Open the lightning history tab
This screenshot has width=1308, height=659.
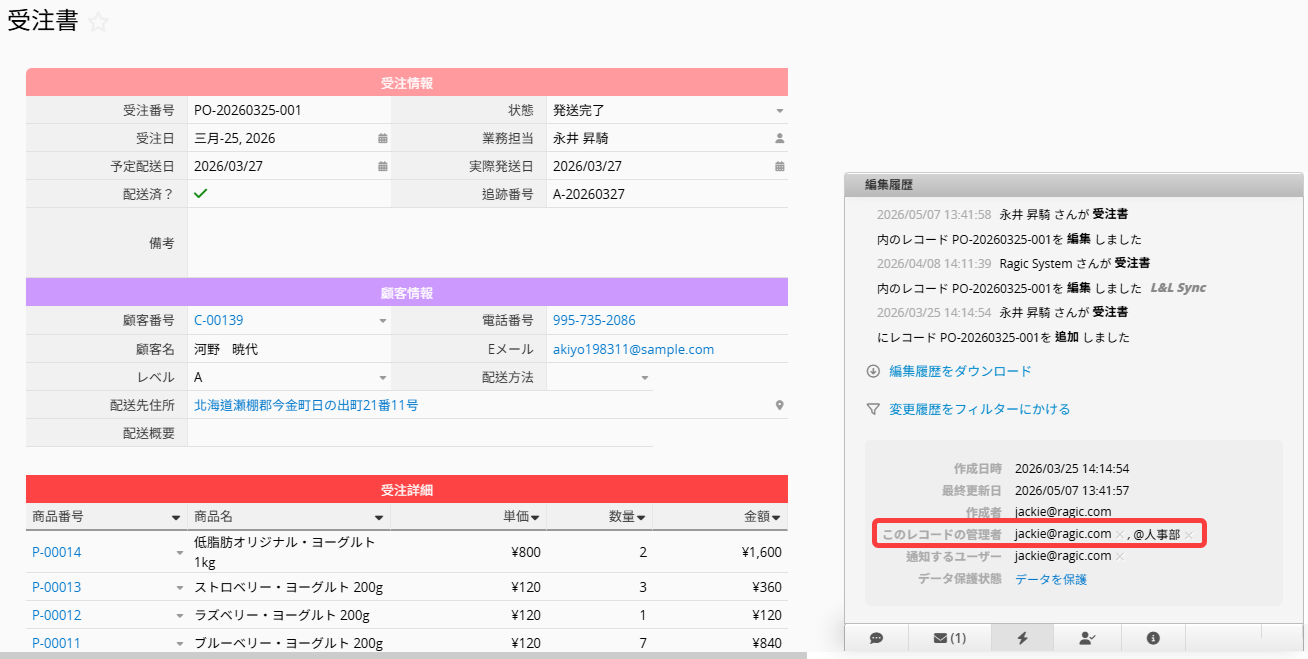click(x=1022, y=637)
